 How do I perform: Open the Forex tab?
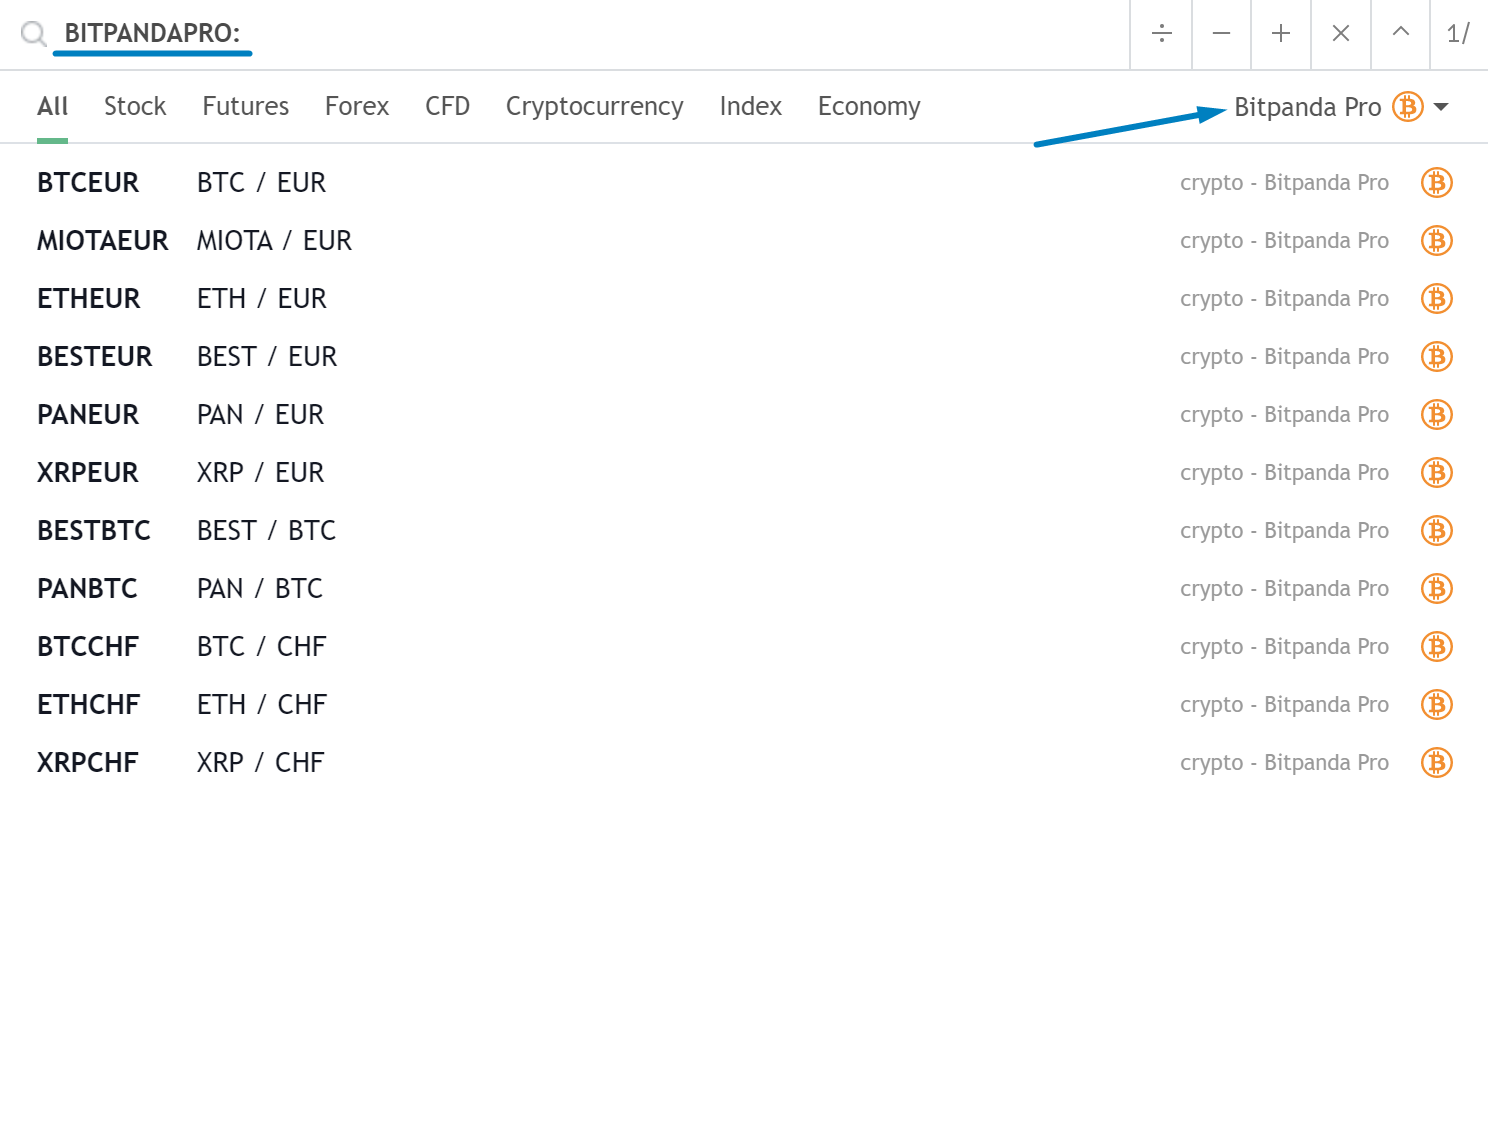pyautogui.click(x=357, y=107)
